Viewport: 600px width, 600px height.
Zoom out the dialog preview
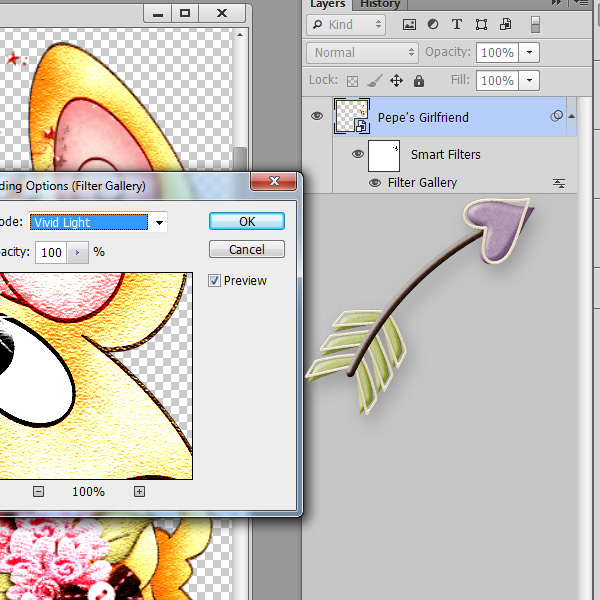coord(38,491)
